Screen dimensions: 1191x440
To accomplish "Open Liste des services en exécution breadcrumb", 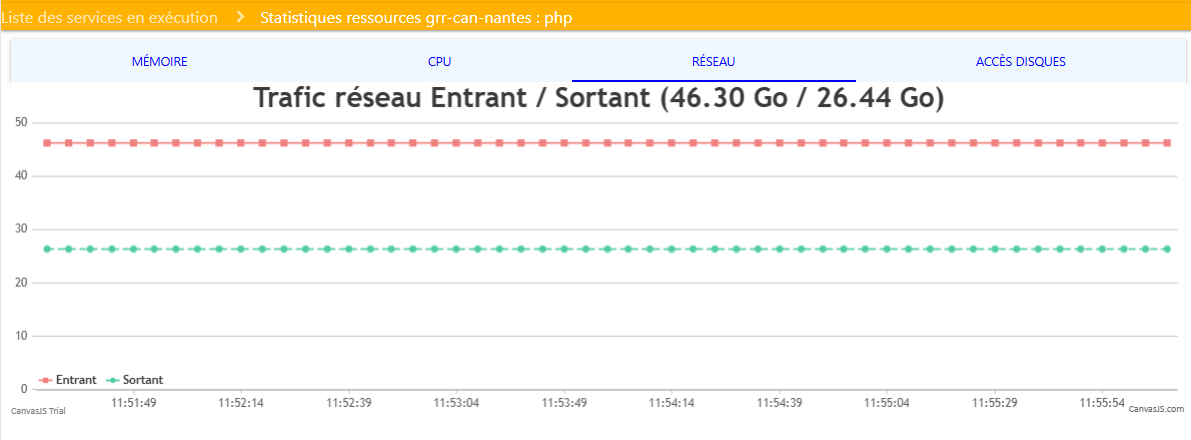I will pyautogui.click(x=109, y=18).
